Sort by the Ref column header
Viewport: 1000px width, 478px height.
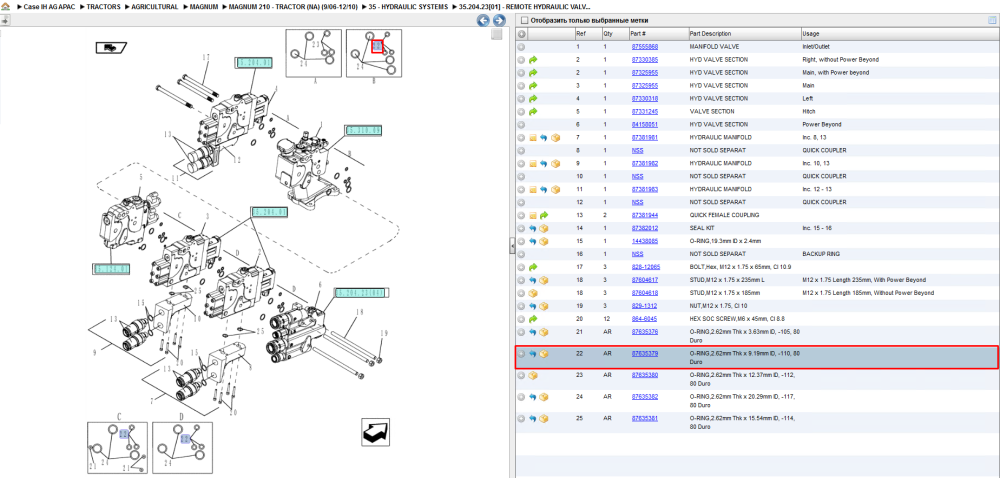click(580, 34)
